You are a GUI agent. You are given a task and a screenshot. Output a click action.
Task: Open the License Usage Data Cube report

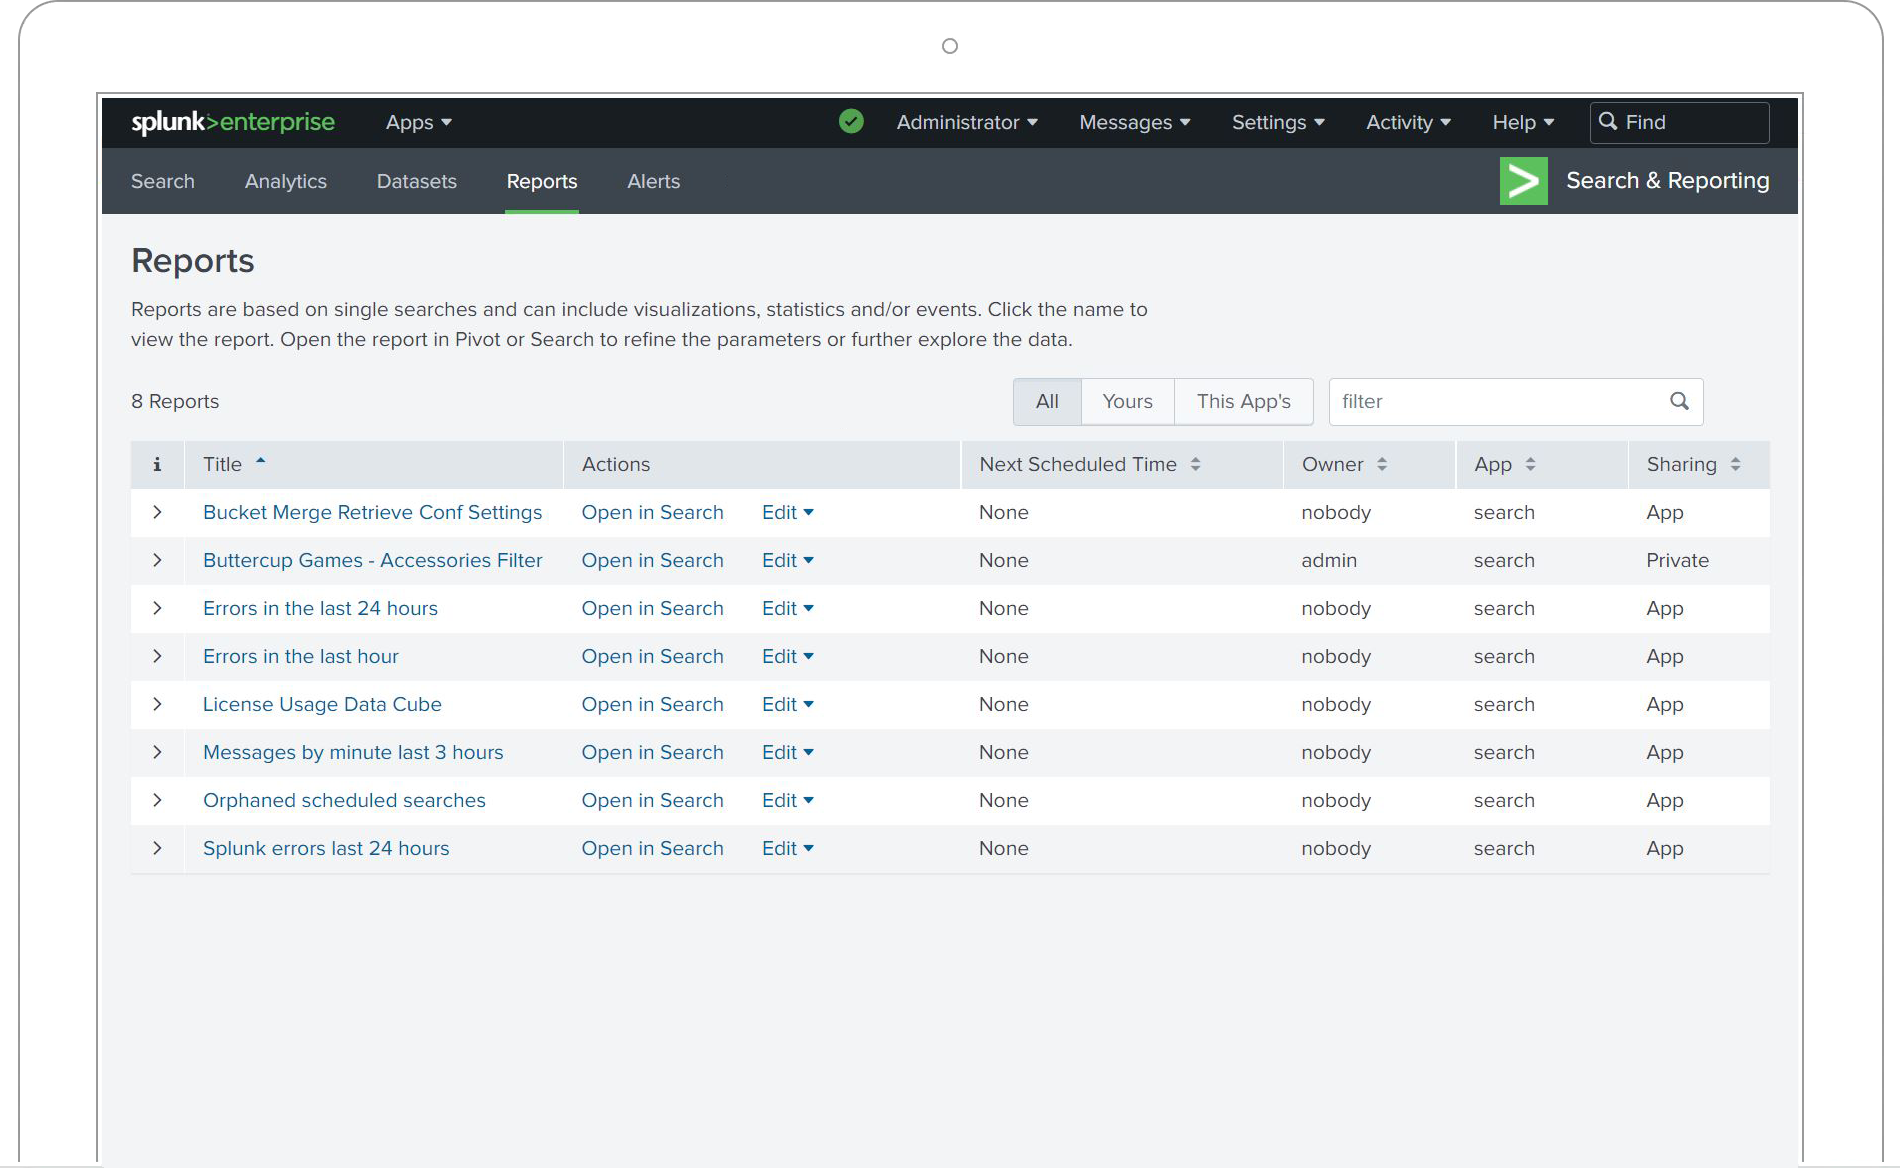pos(321,704)
